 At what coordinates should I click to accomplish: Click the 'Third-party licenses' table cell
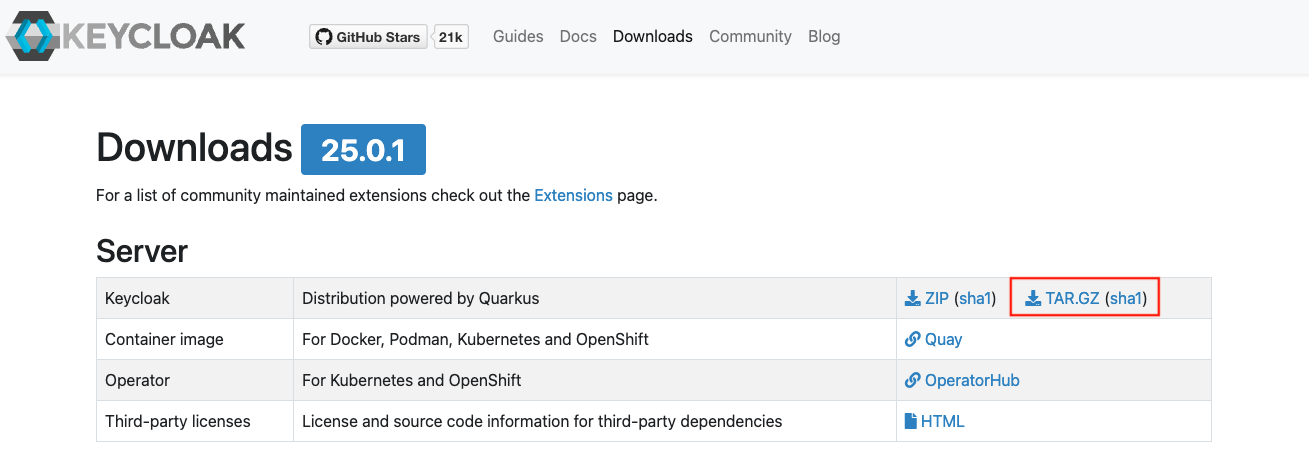pos(195,421)
